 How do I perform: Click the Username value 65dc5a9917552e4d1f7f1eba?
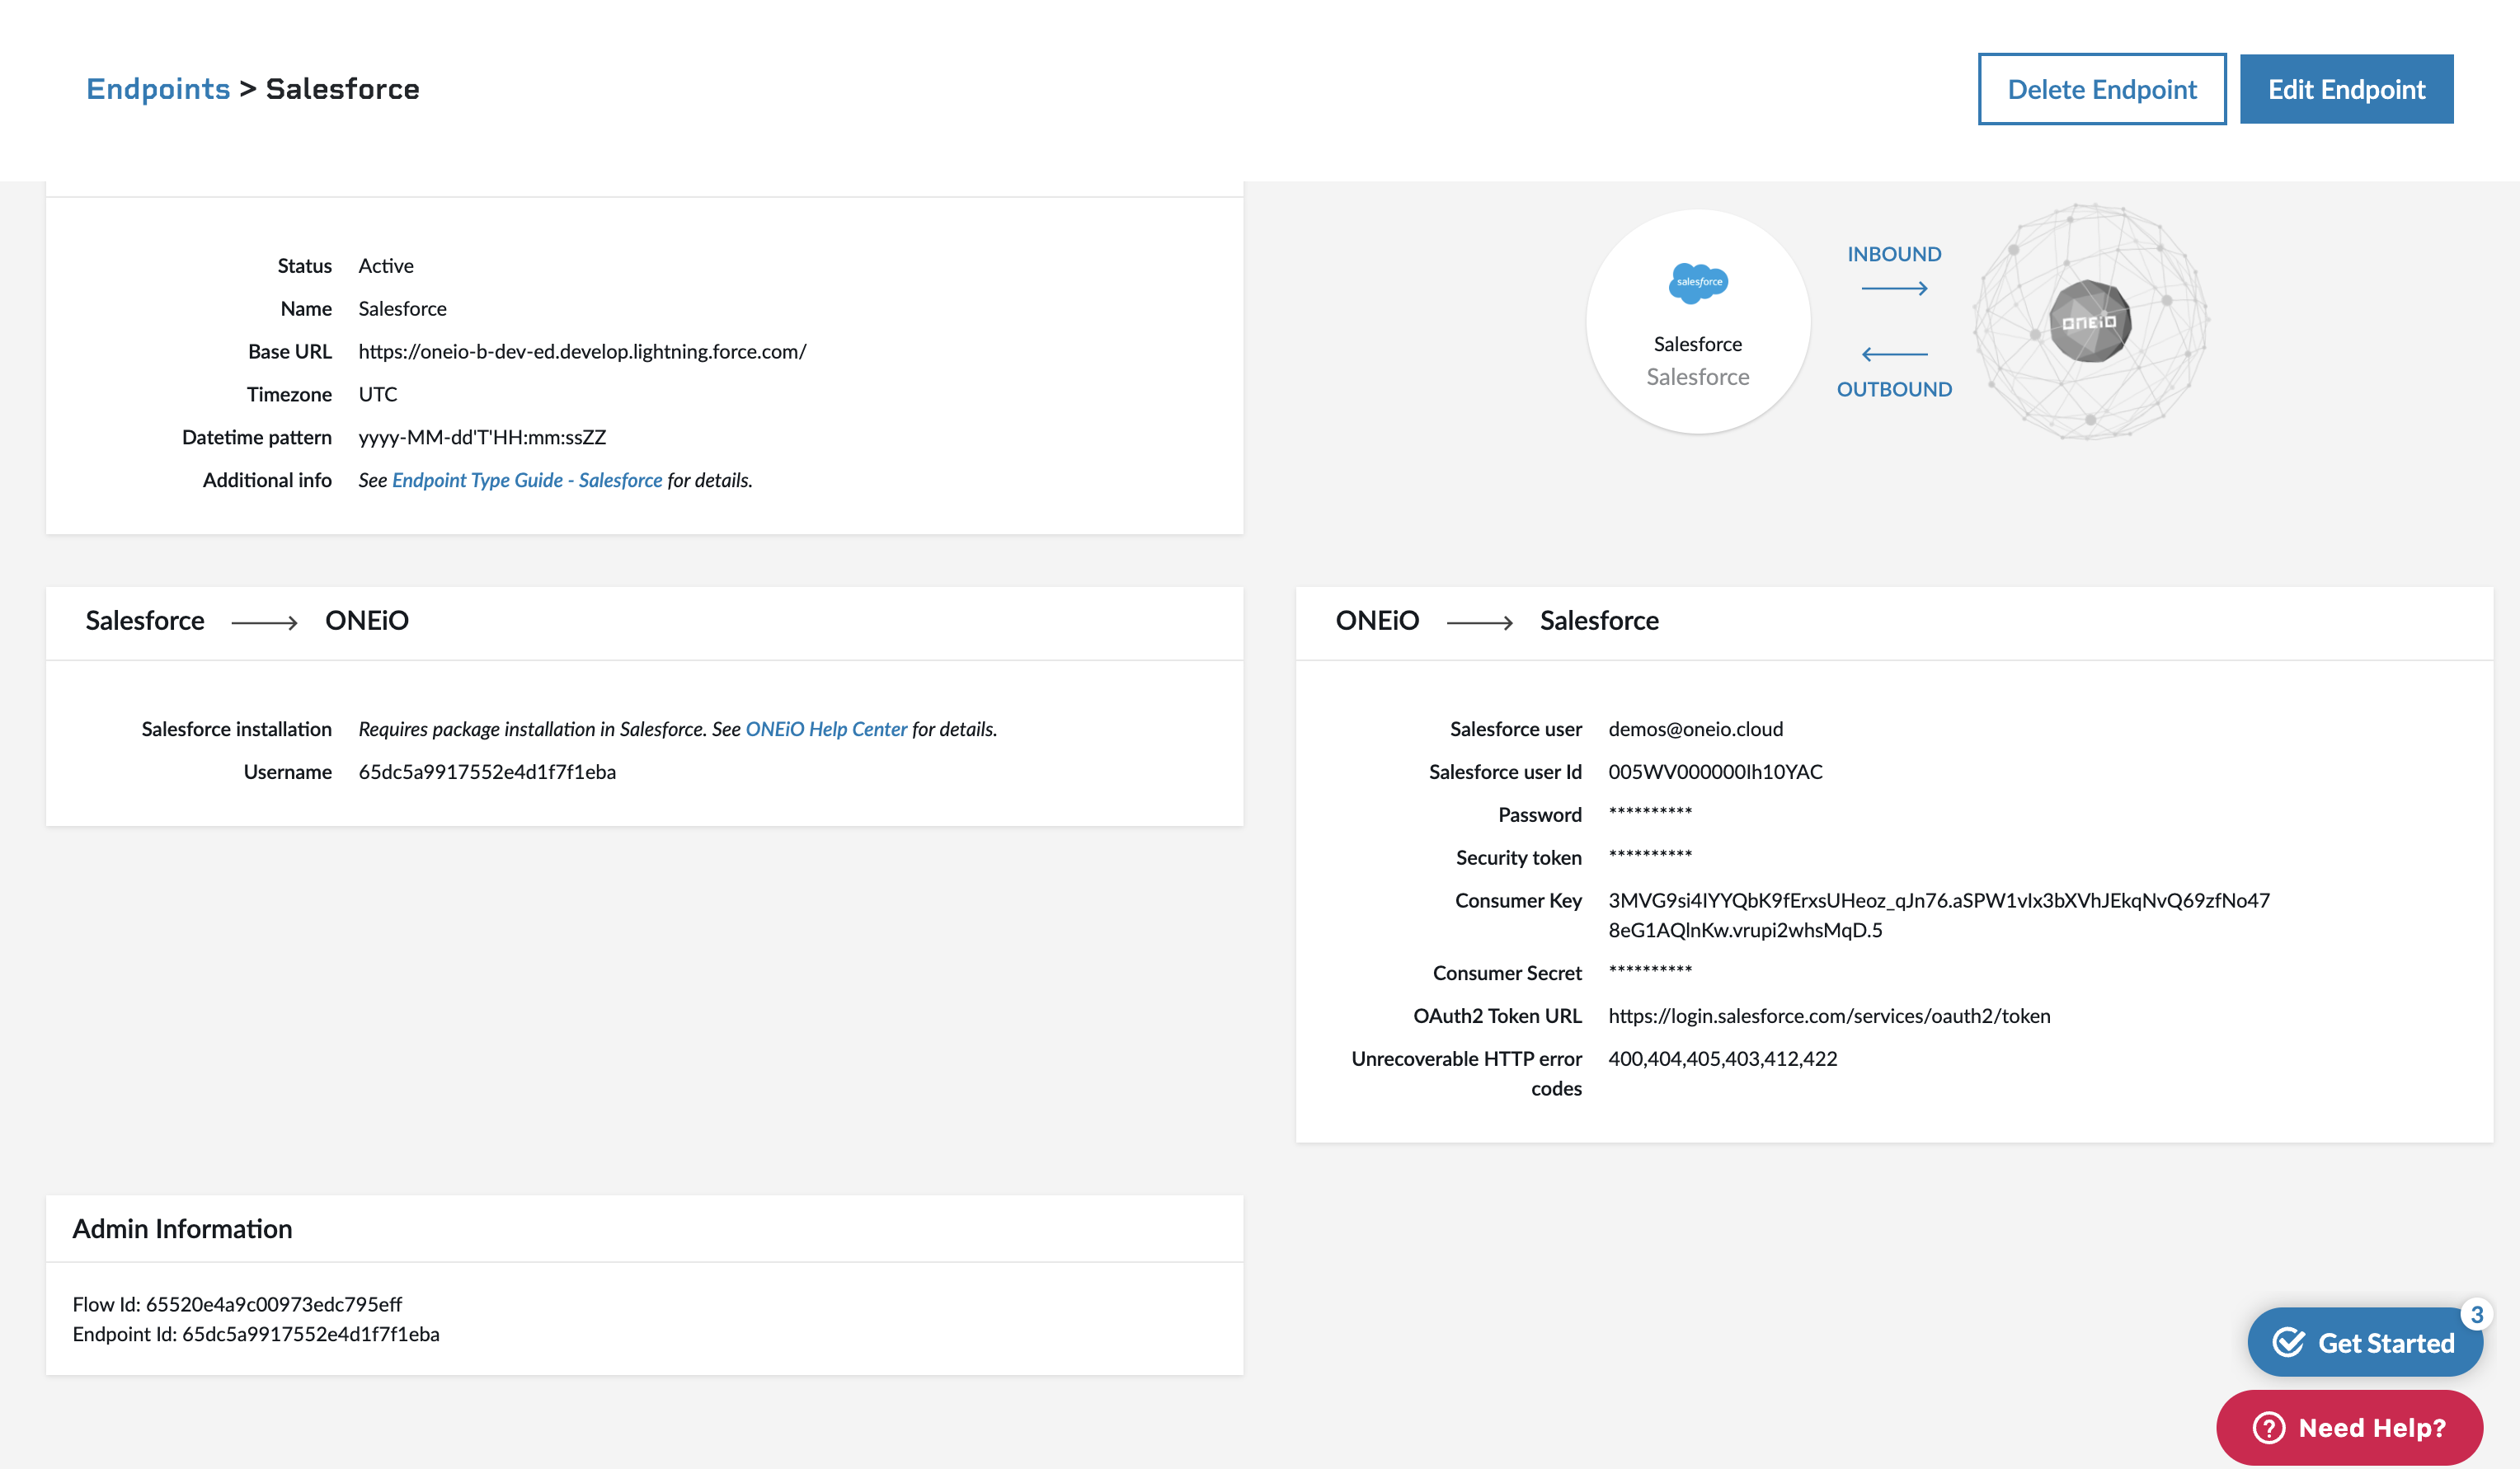tap(487, 772)
